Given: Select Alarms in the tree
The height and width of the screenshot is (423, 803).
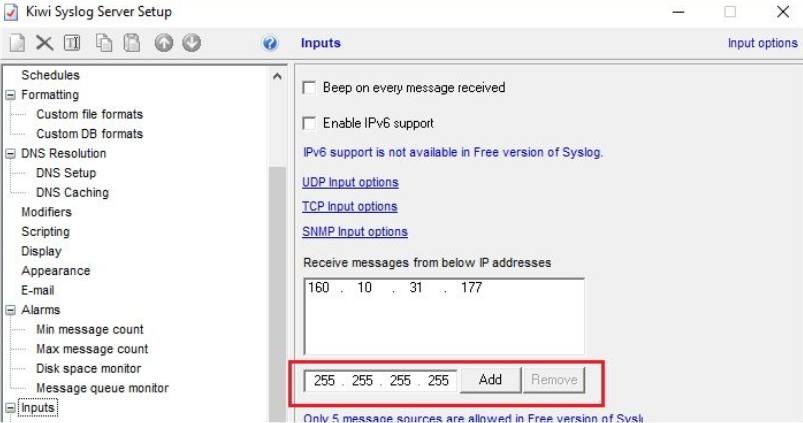Looking at the screenshot, I should pos(40,310).
